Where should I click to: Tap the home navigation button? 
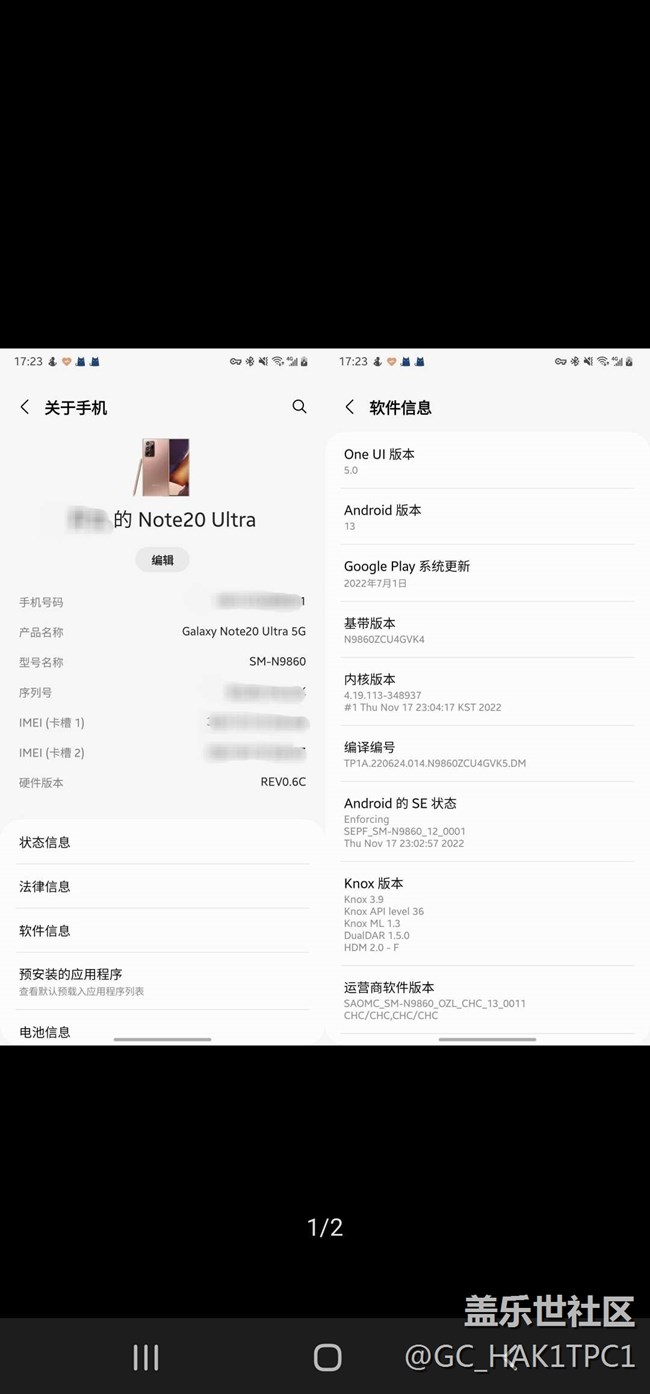click(327, 1356)
